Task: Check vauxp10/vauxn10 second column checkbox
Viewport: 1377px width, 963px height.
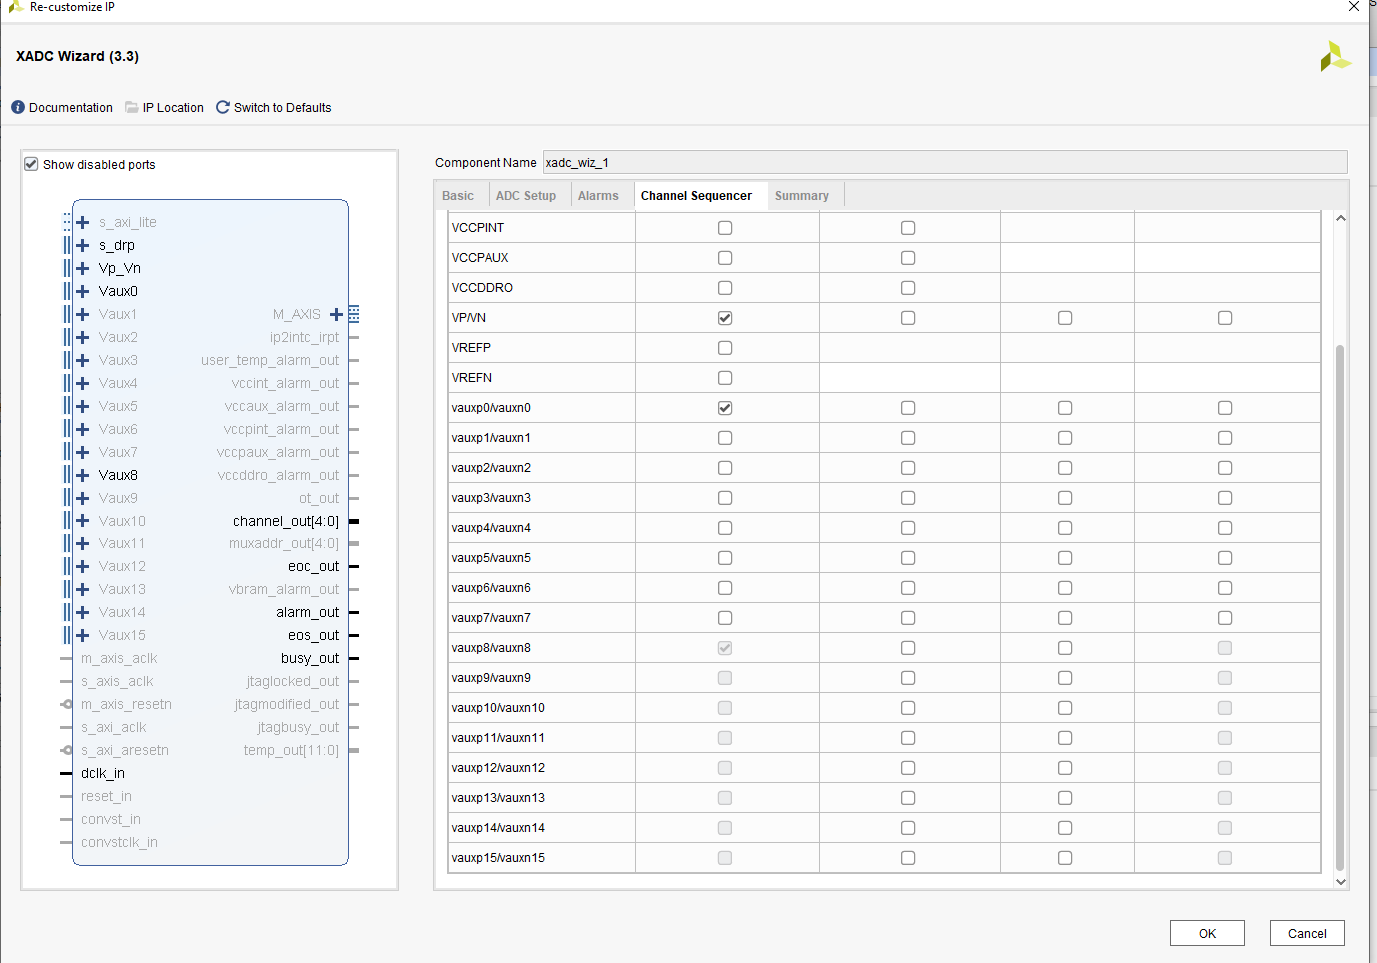Action: pyautogui.click(x=908, y=708)
